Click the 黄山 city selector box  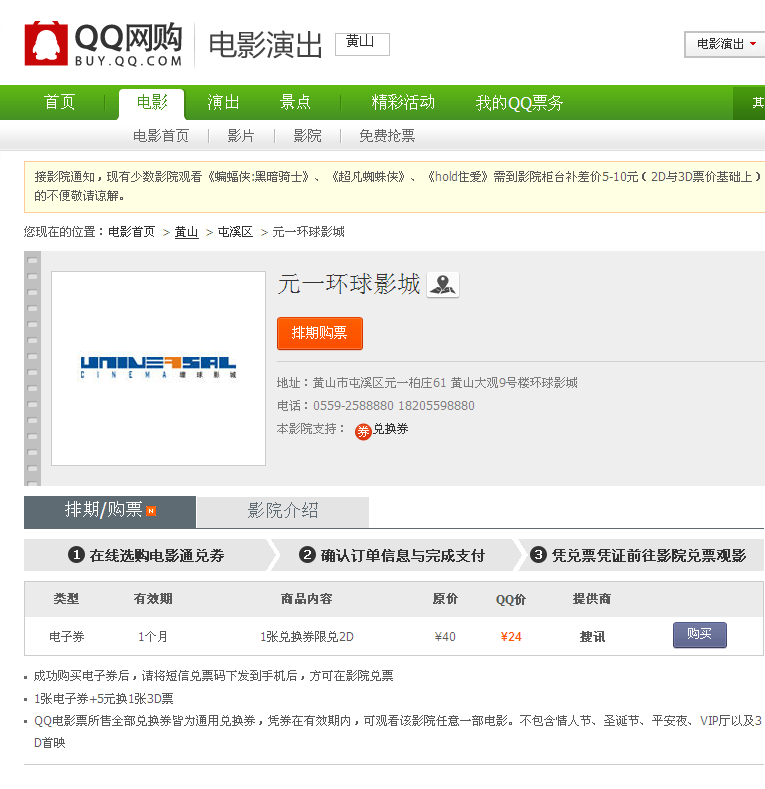(362, 44)
